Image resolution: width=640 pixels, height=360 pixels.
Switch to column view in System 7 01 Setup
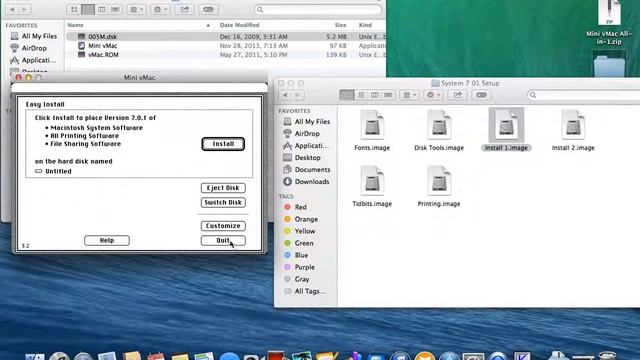pyautogui.click(x=374, y=95)
